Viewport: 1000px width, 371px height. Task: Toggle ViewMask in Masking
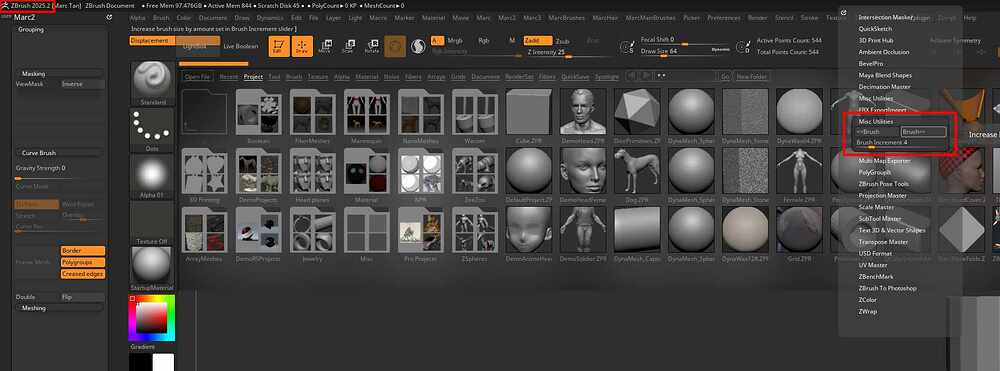pos(36,84)
